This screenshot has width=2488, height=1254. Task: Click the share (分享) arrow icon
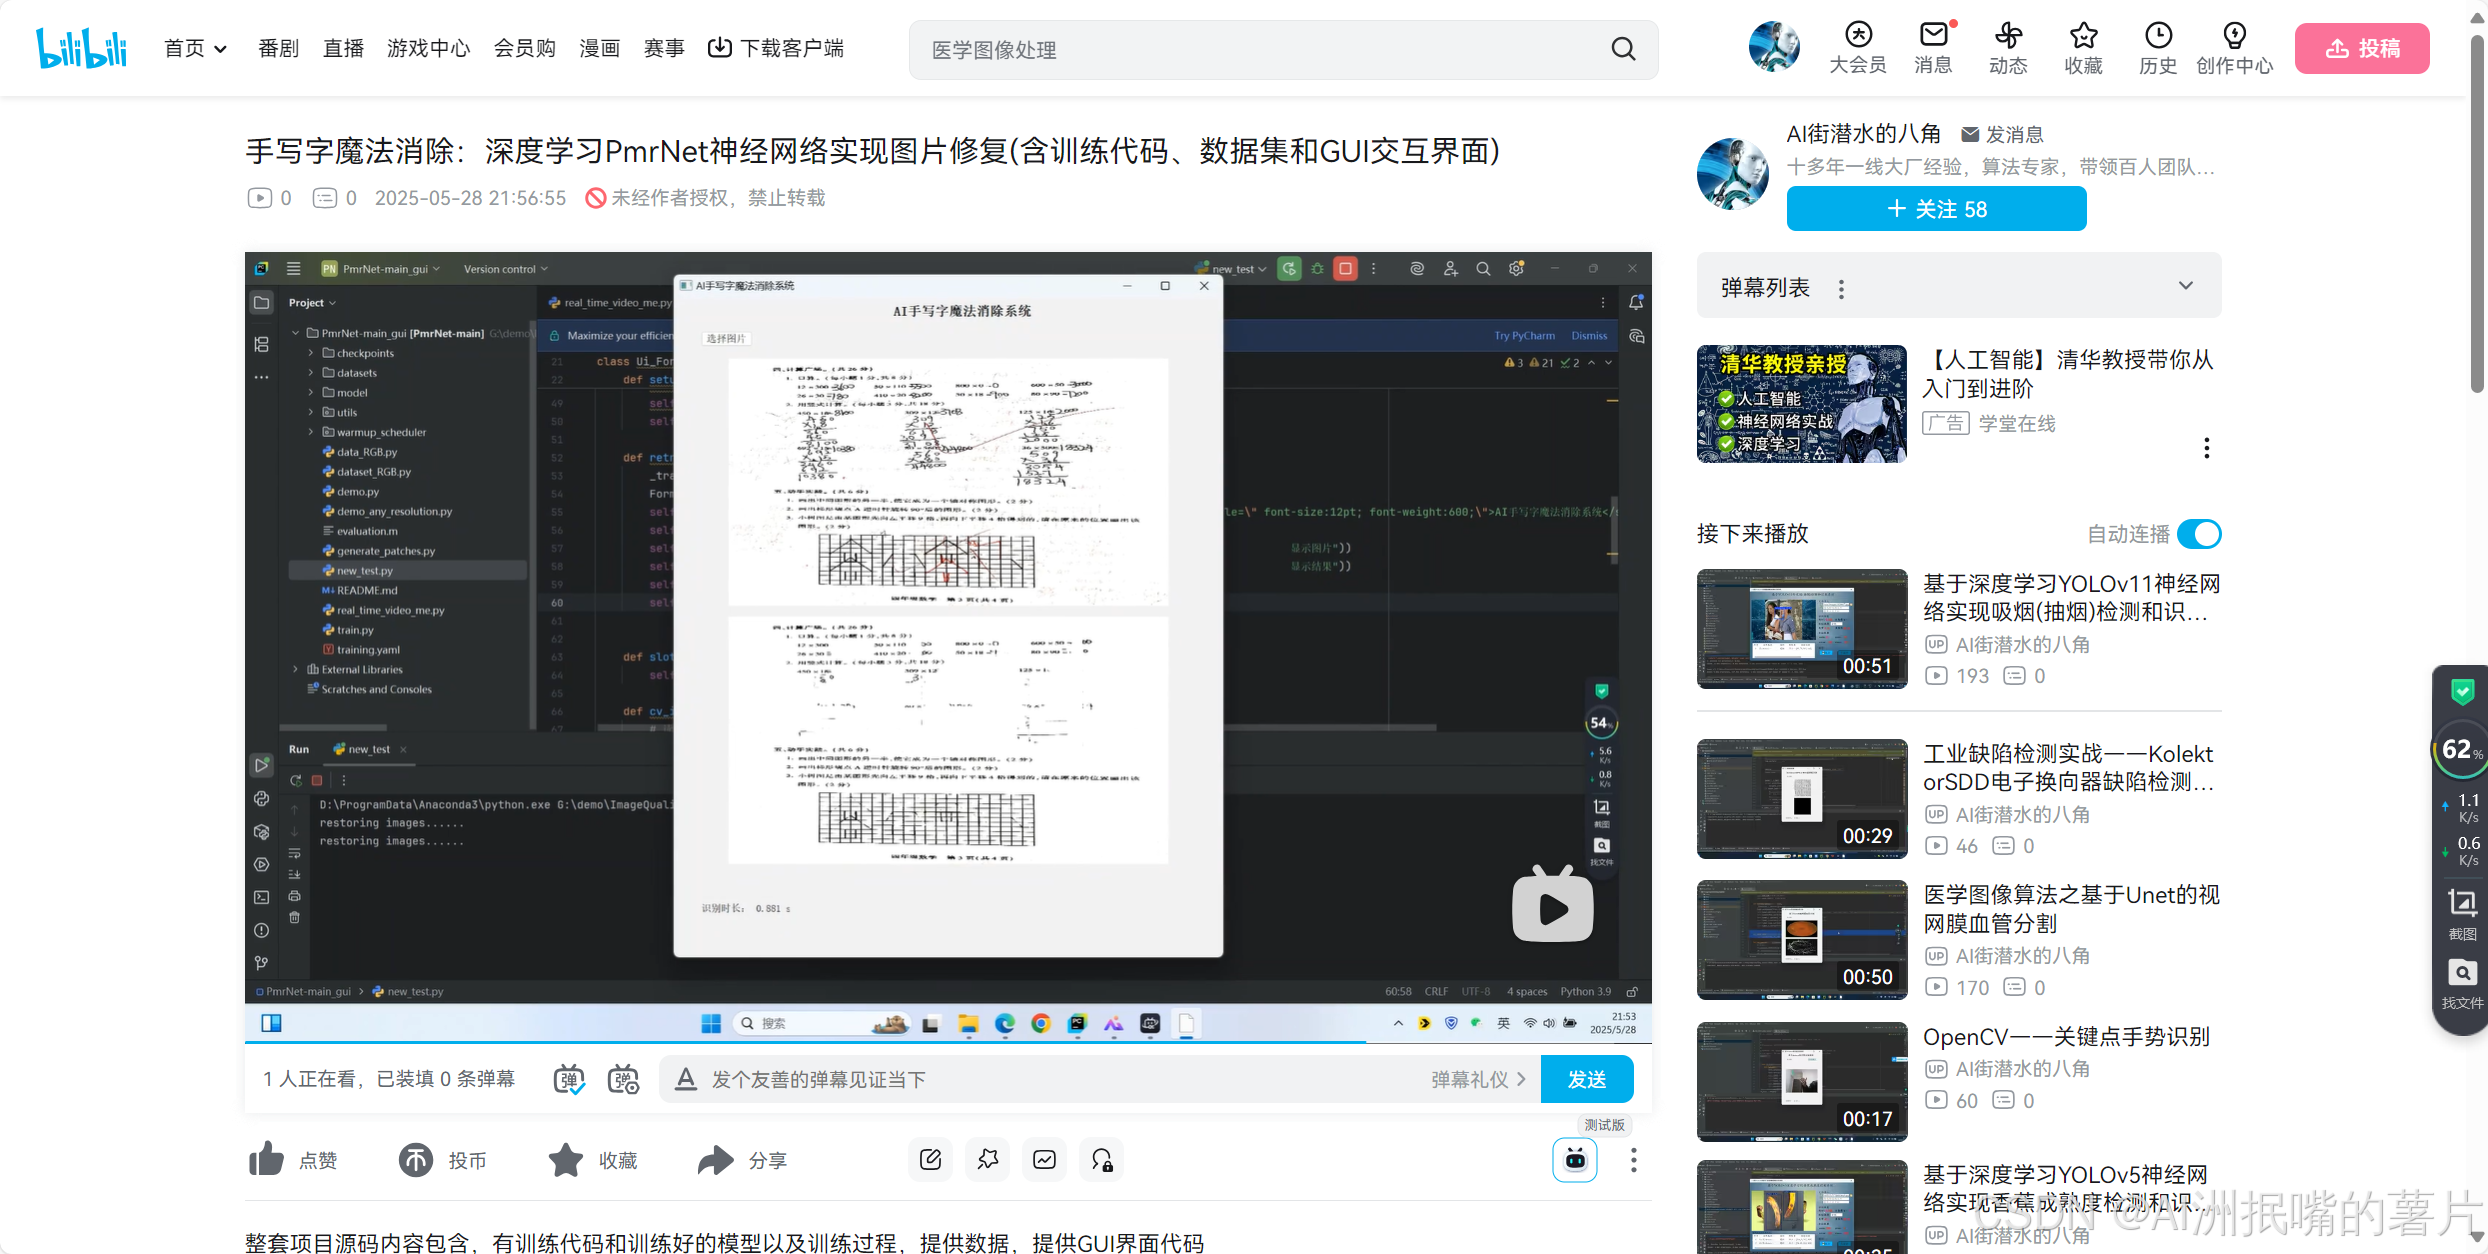tap(715, 1160)
